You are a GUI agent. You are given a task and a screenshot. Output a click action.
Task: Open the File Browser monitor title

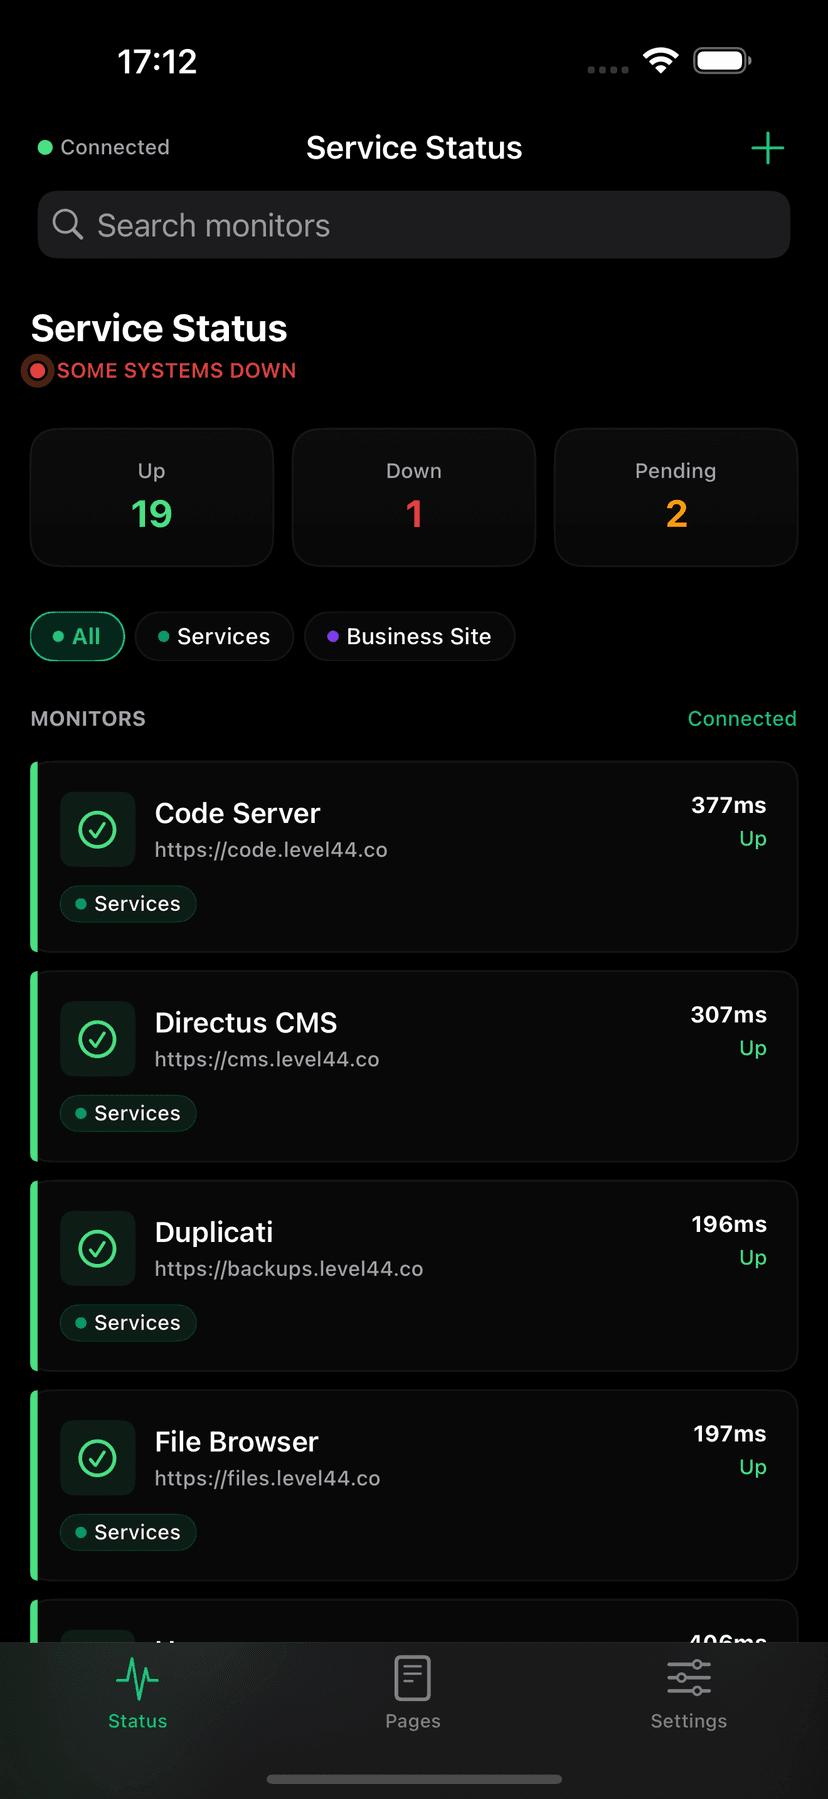pos(237,1442)
